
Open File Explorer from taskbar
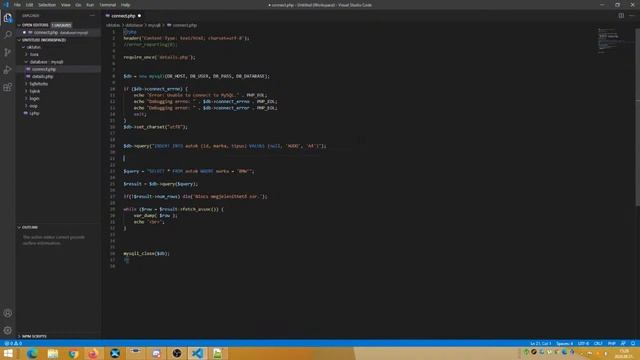click(x=53, y=353)
